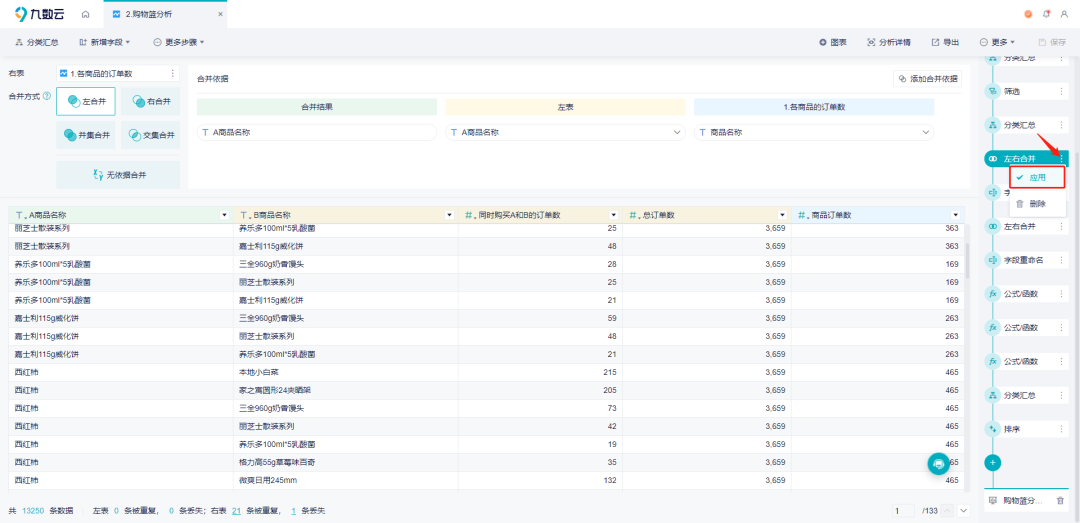The height and width of the screenshot is (523, 1080).
Task: Click the floating teal round button over the table
Action: pos(938,464)
